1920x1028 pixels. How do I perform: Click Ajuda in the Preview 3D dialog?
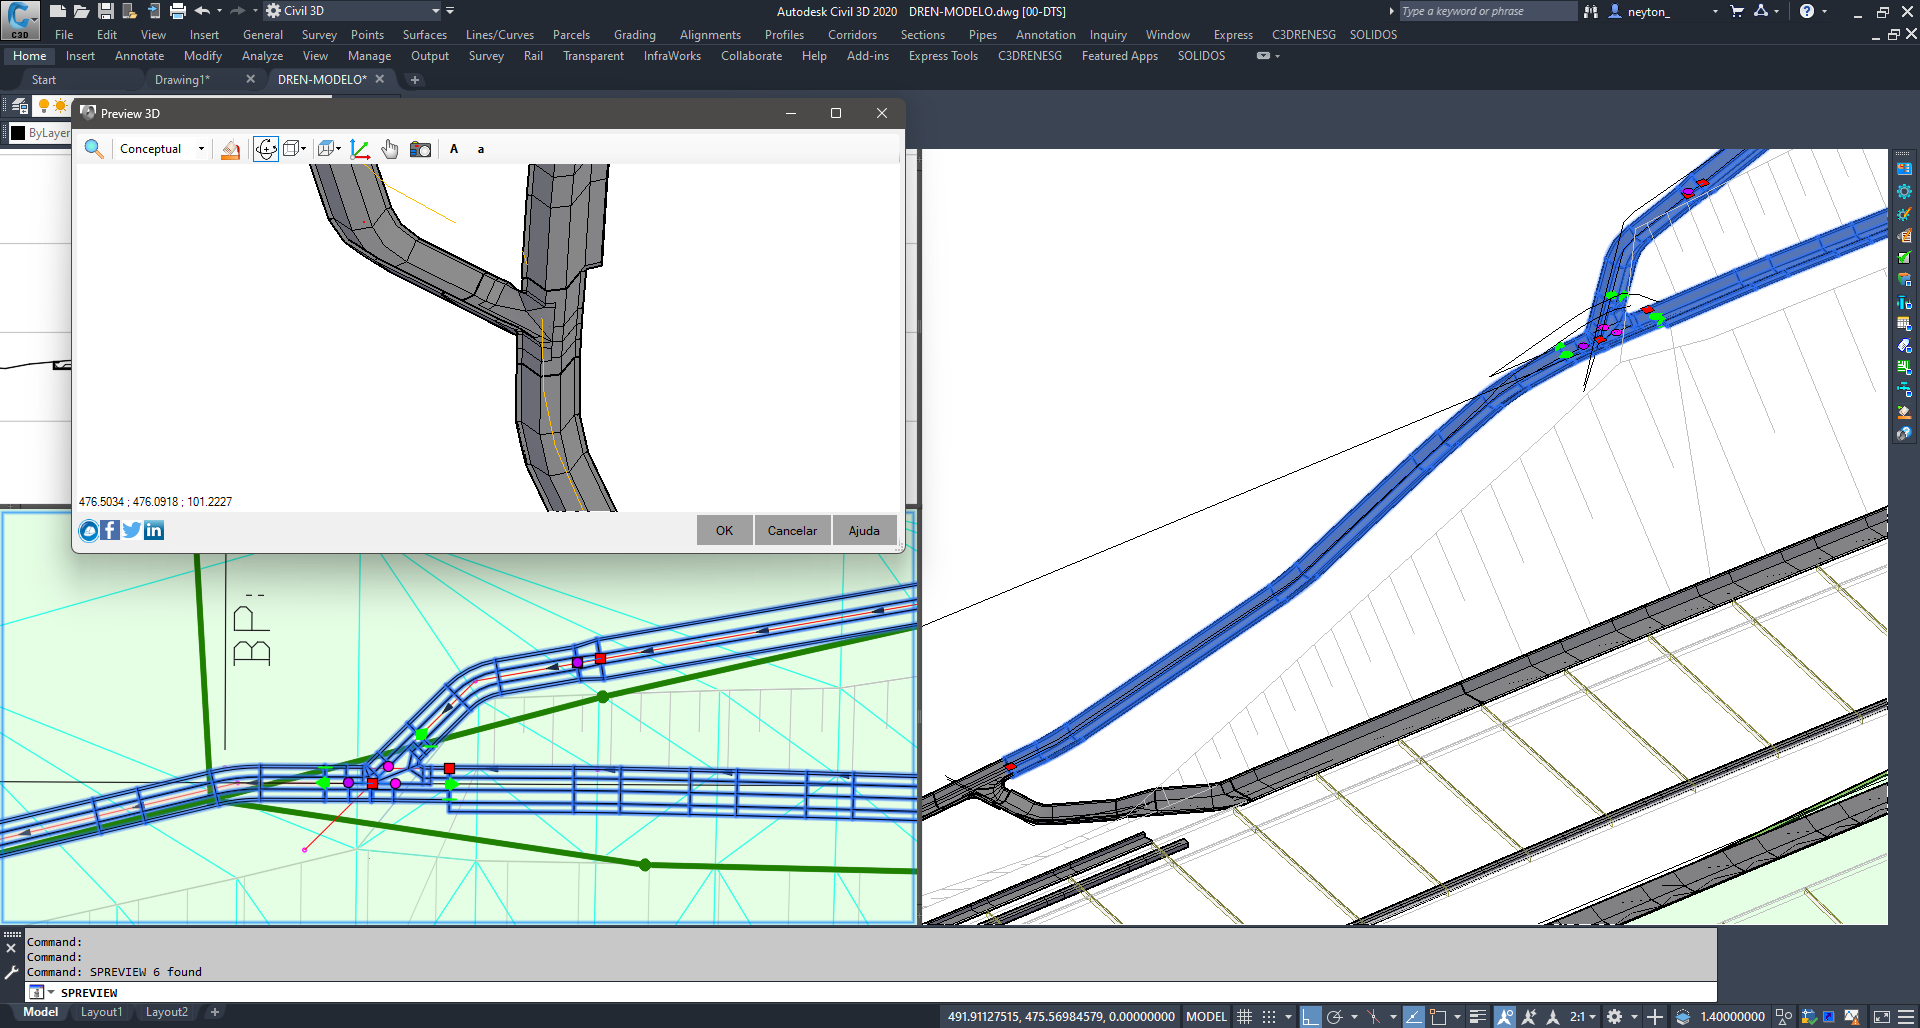864,530
